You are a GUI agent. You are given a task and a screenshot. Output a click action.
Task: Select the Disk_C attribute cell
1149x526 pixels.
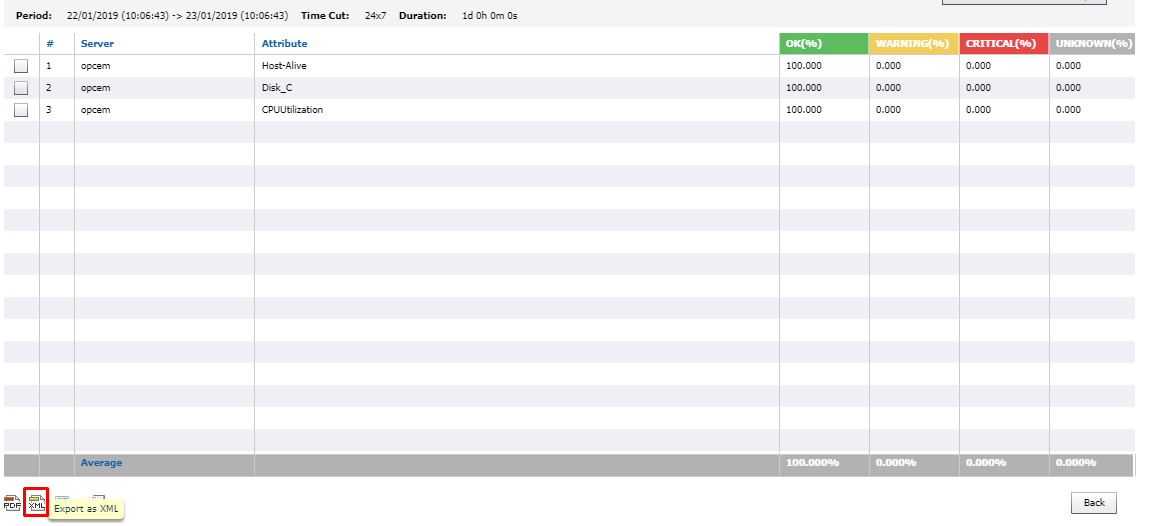pos(277,88)
